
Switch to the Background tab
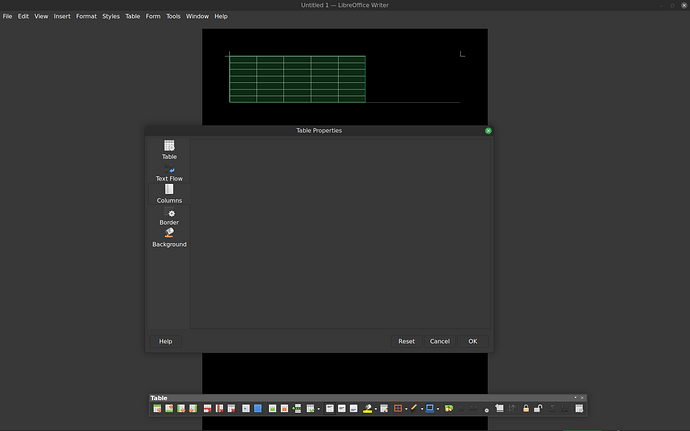(169, 238)
